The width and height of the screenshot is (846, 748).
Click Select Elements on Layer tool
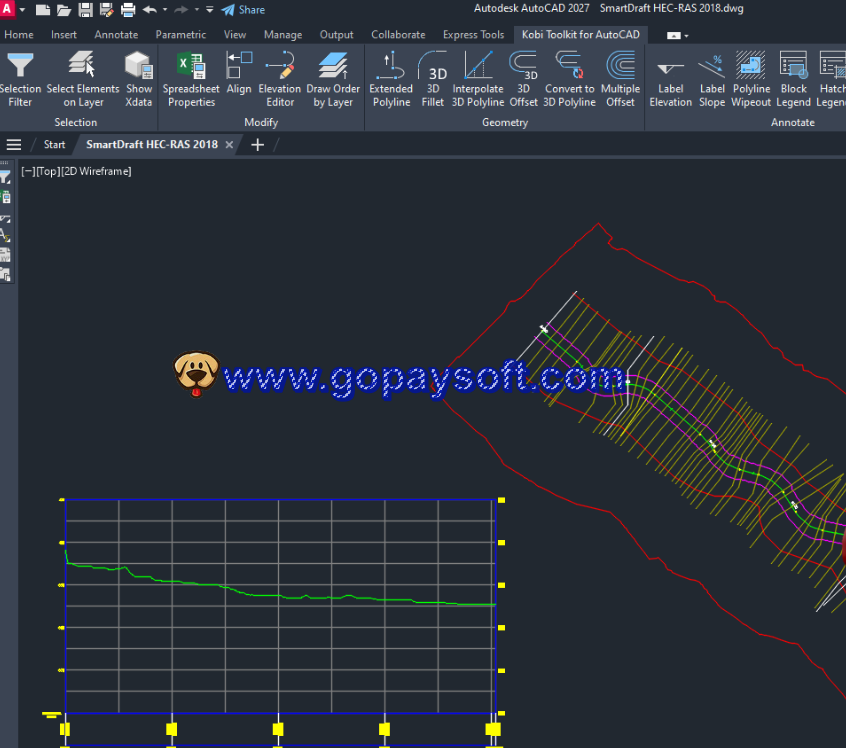pos(83,79)
